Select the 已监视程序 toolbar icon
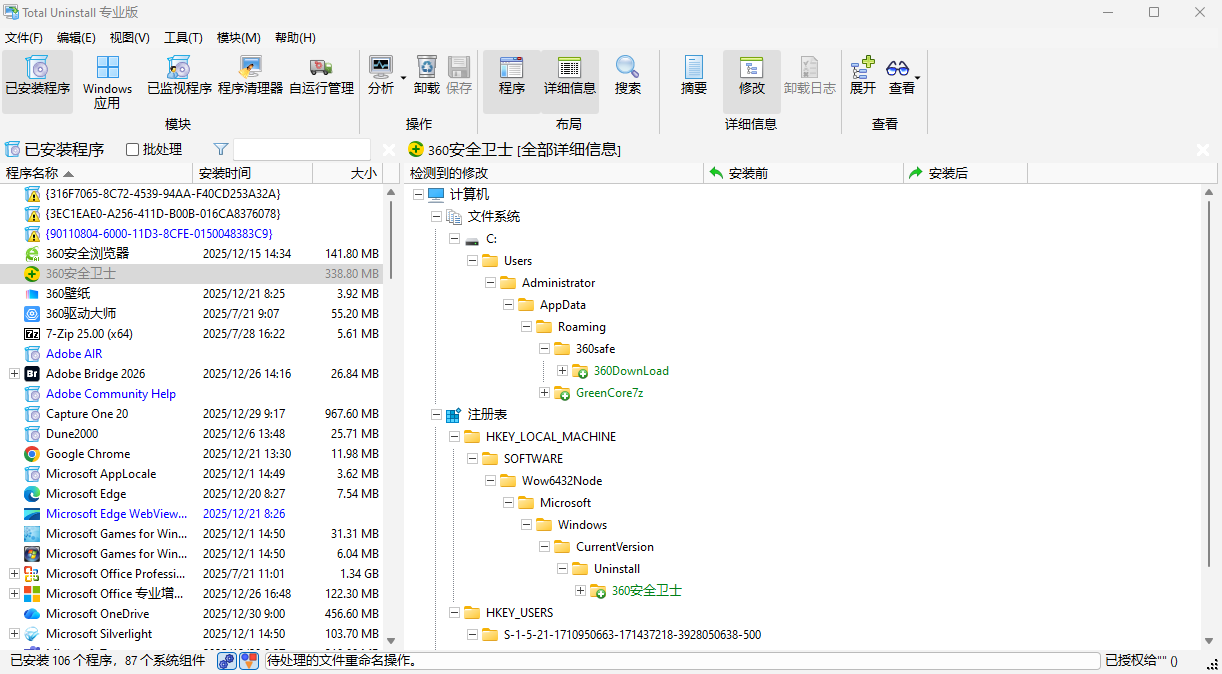Screen dimensions: 1222x674 coord(179,76)
